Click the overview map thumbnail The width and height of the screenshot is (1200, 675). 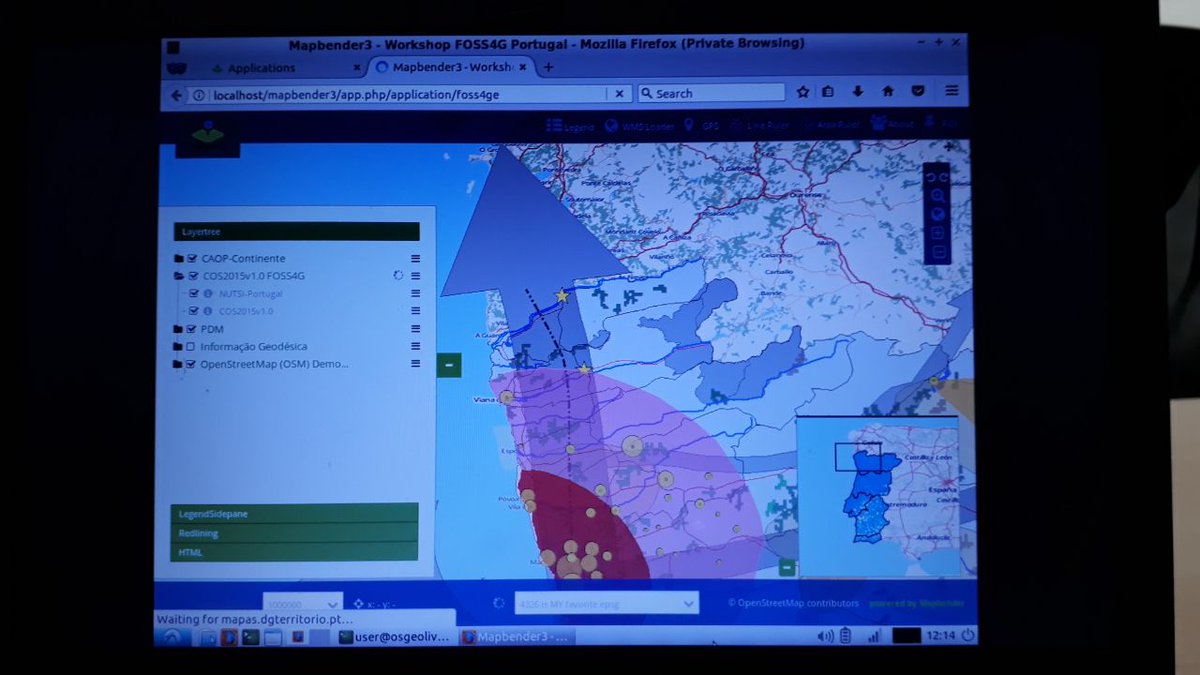click(x=877, y=497)
